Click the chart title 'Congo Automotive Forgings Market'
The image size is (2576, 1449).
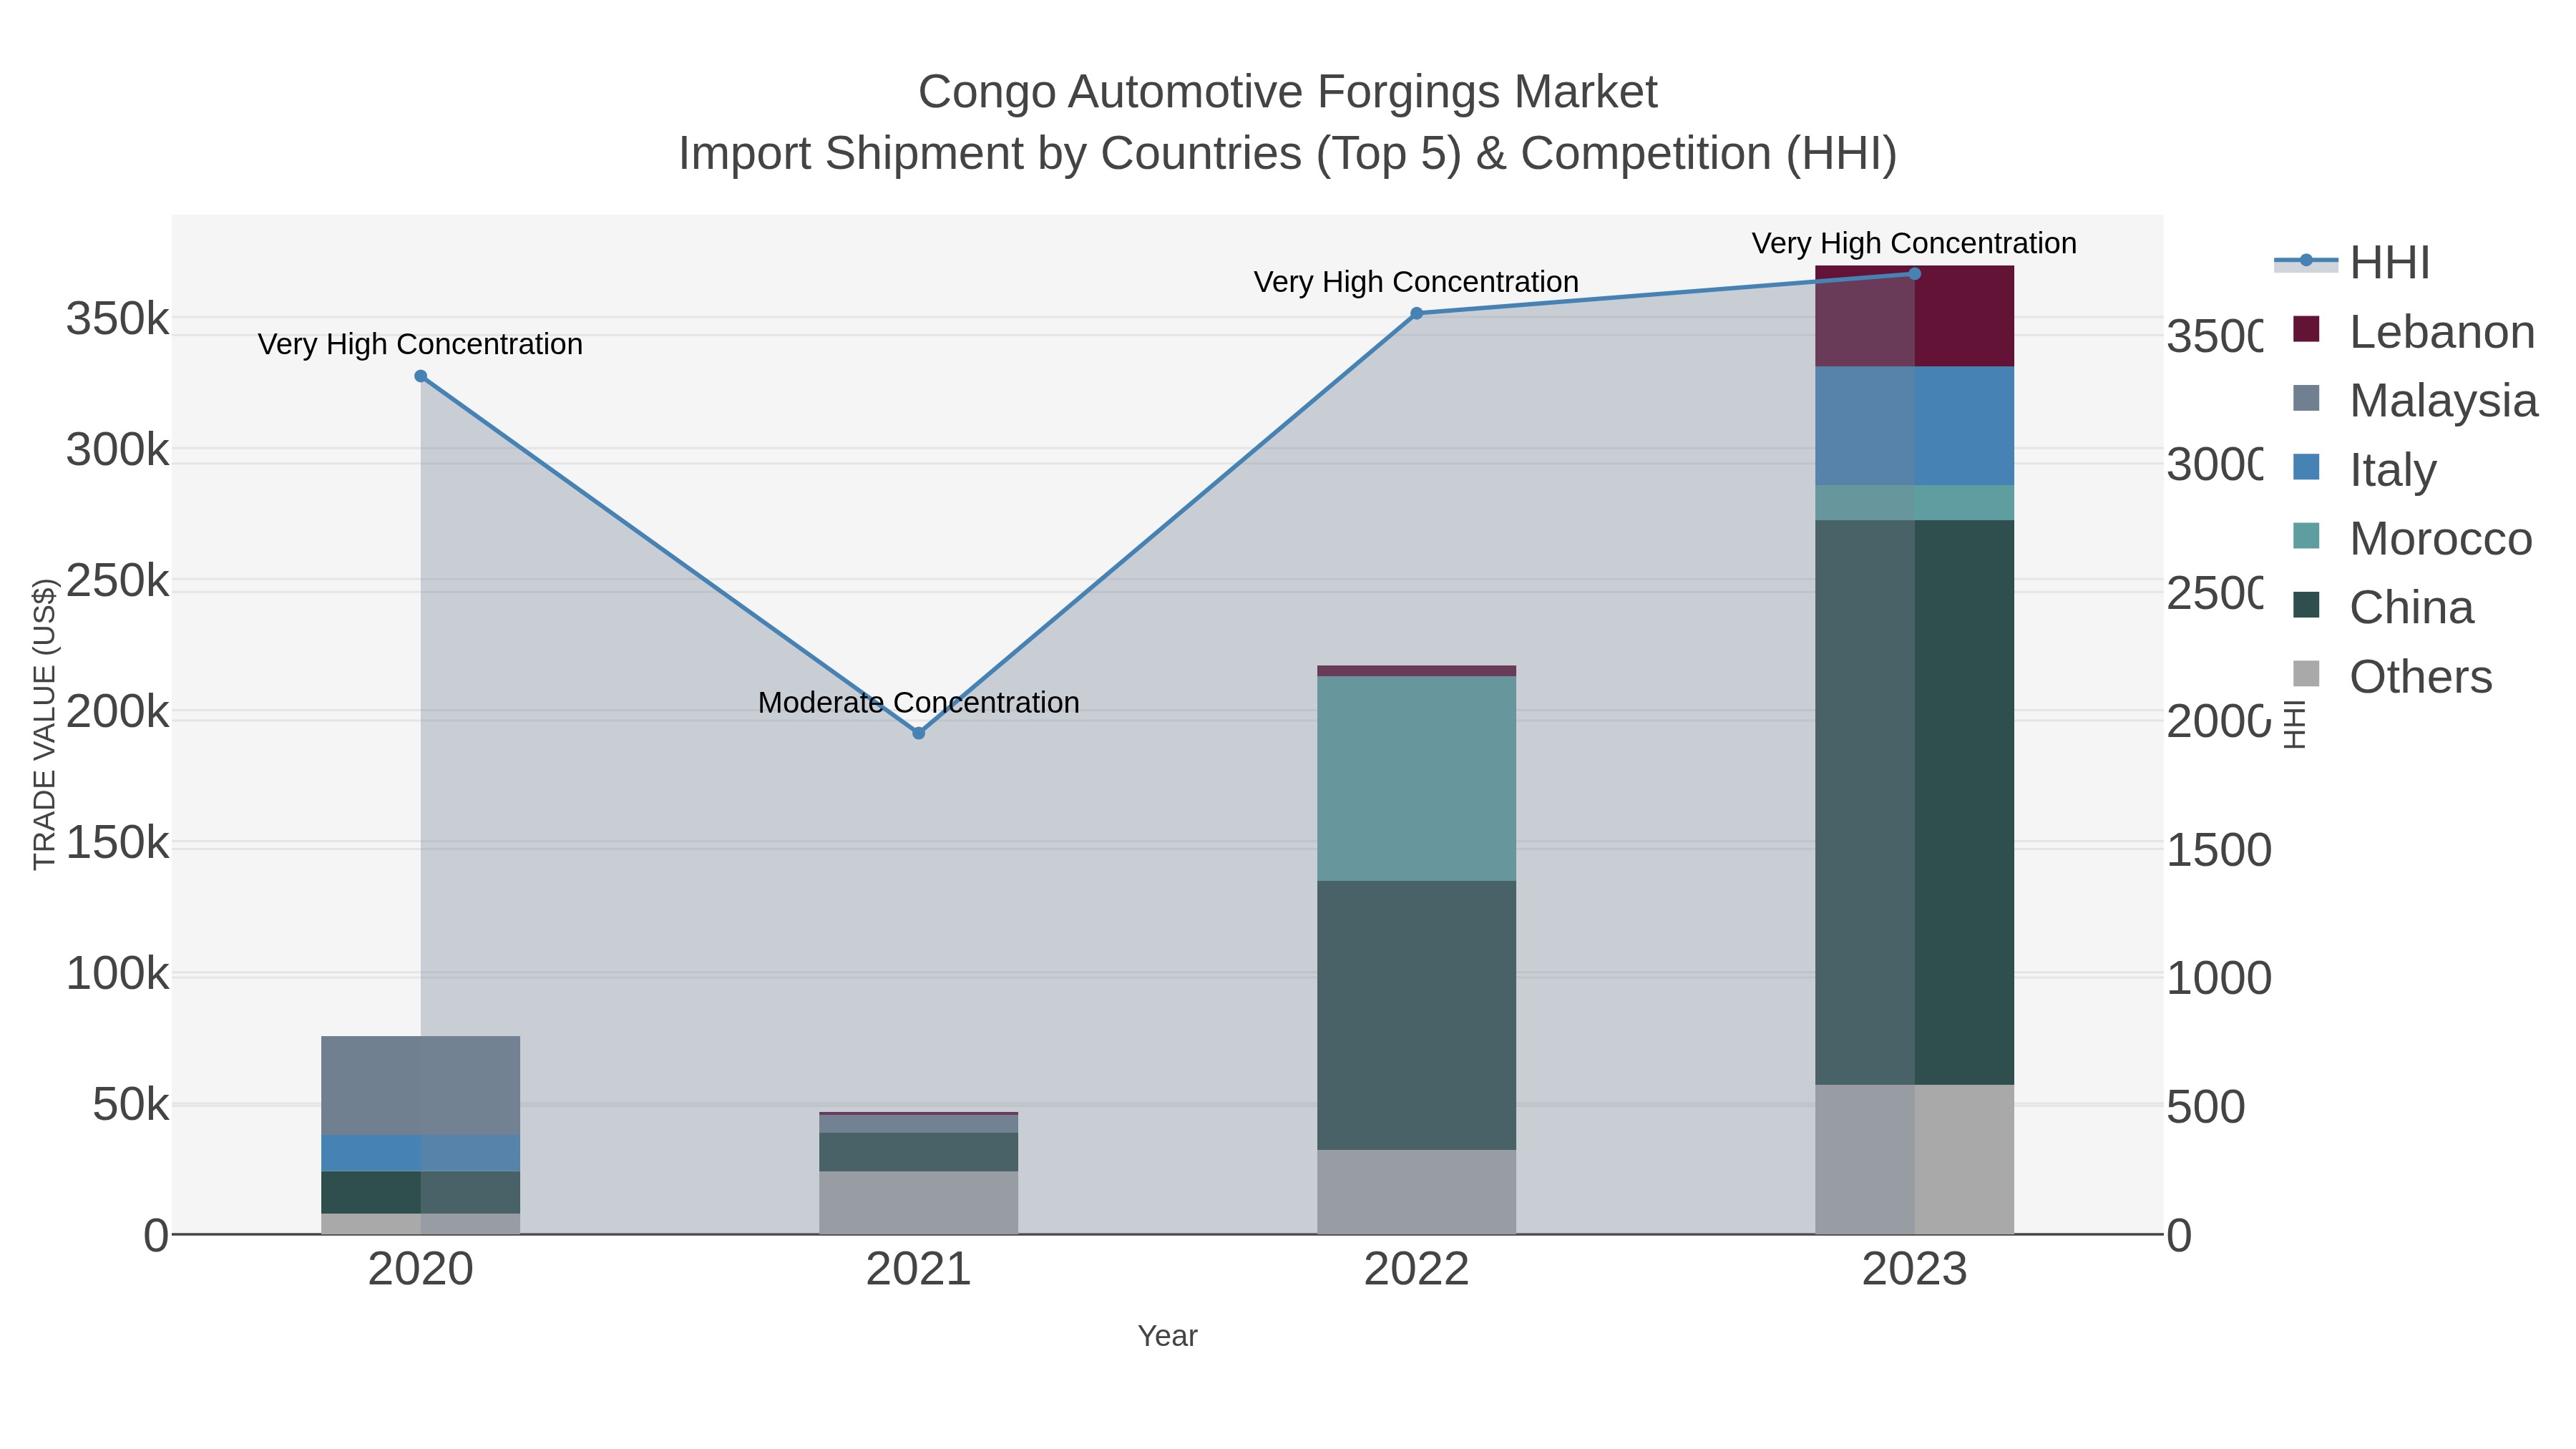pyautogui.click(x=1288, y=92)
